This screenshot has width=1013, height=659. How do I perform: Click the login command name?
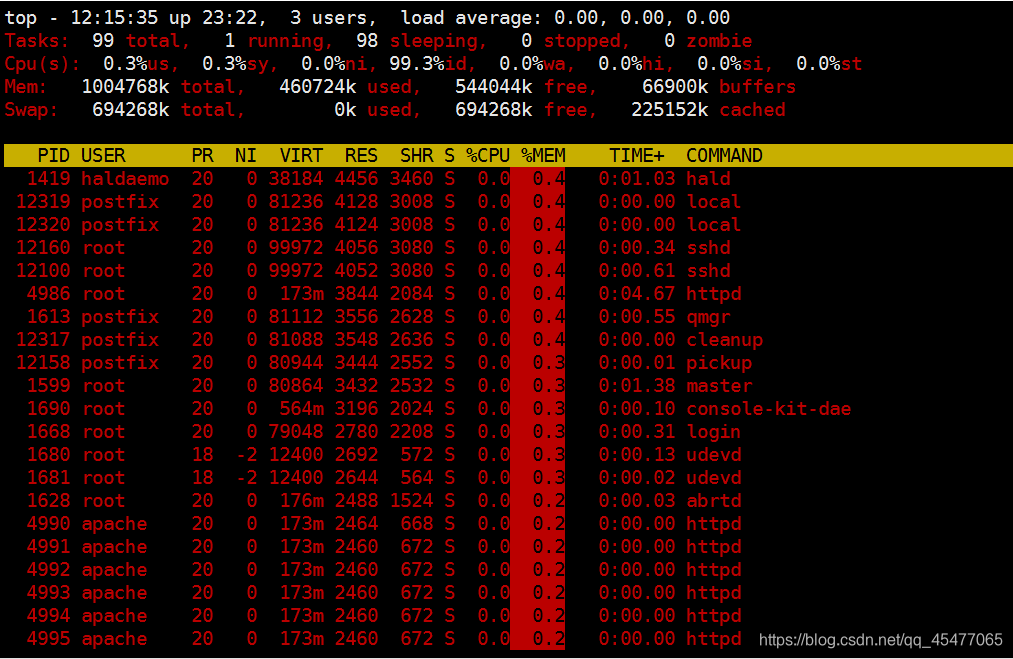click(x=713, y=432)
